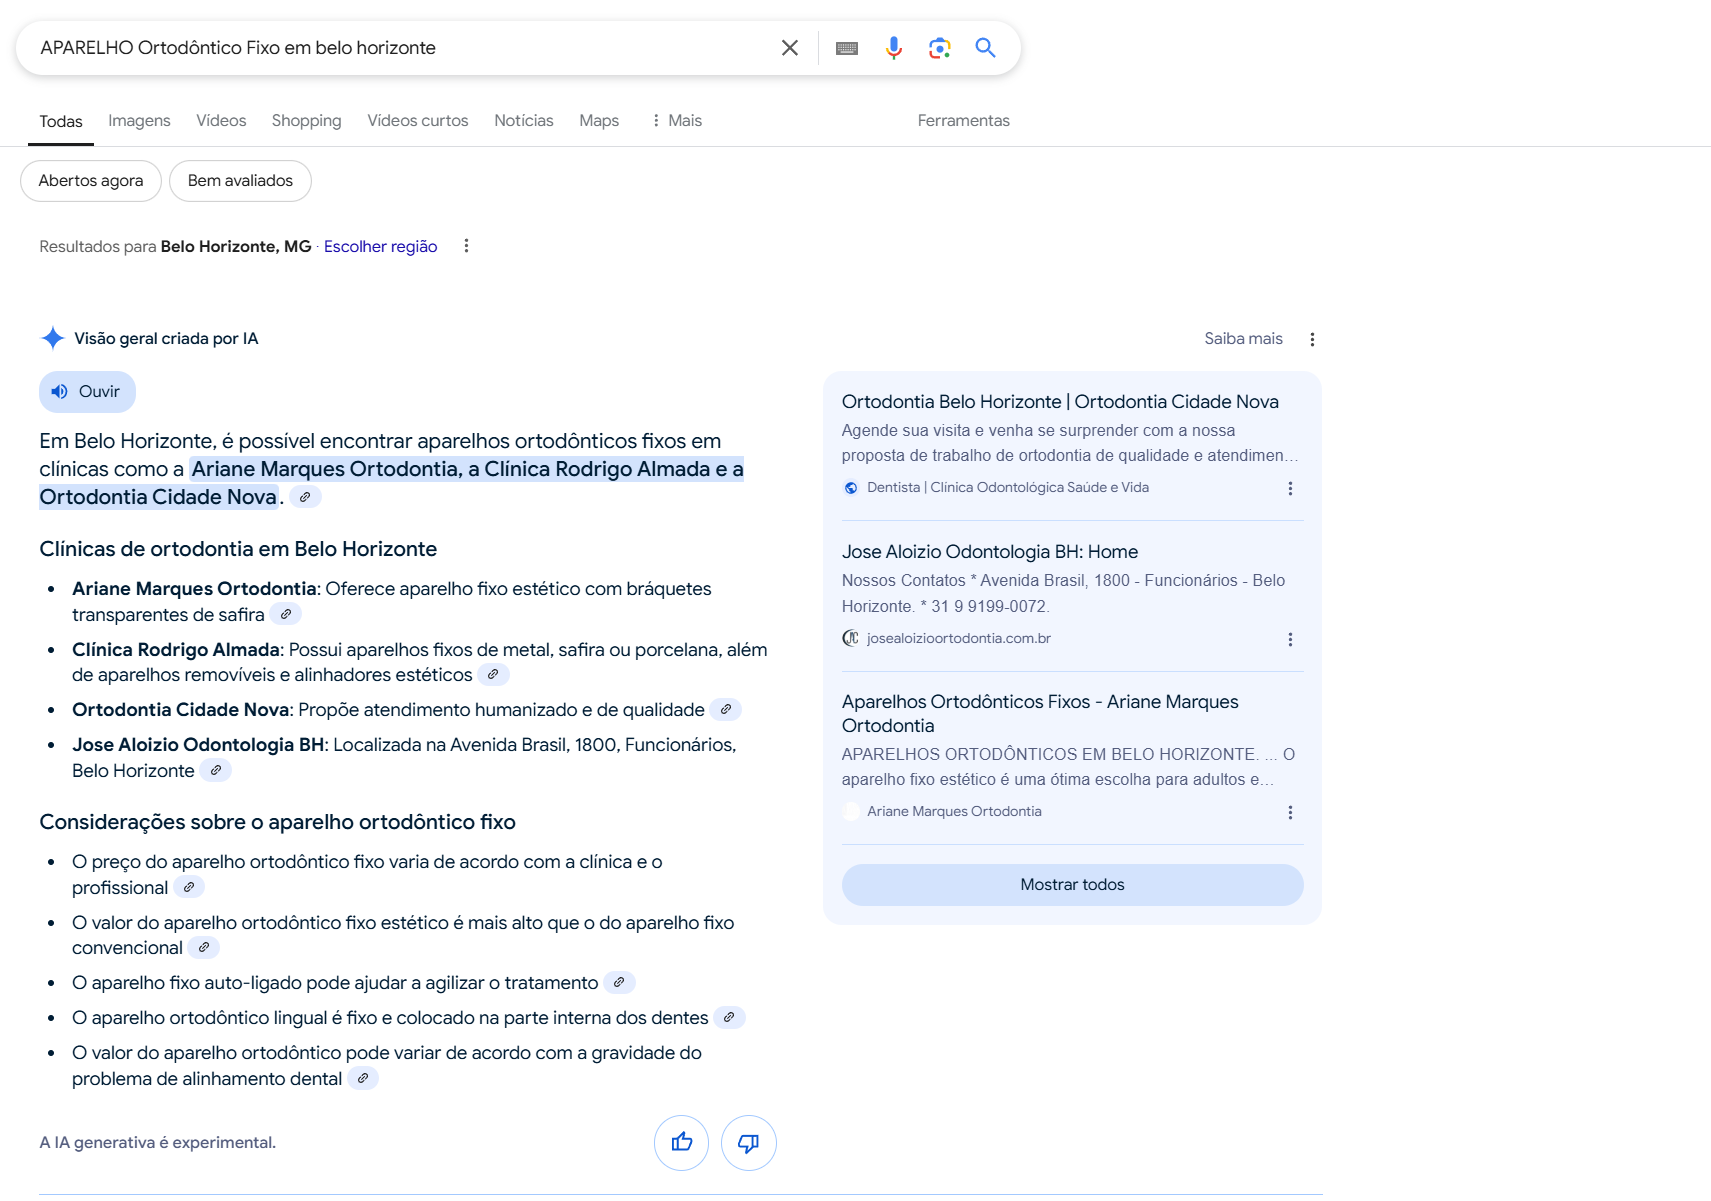Open the on-screen keyboard icon
Screen dimensions: 1711x1201
point(846,48)
